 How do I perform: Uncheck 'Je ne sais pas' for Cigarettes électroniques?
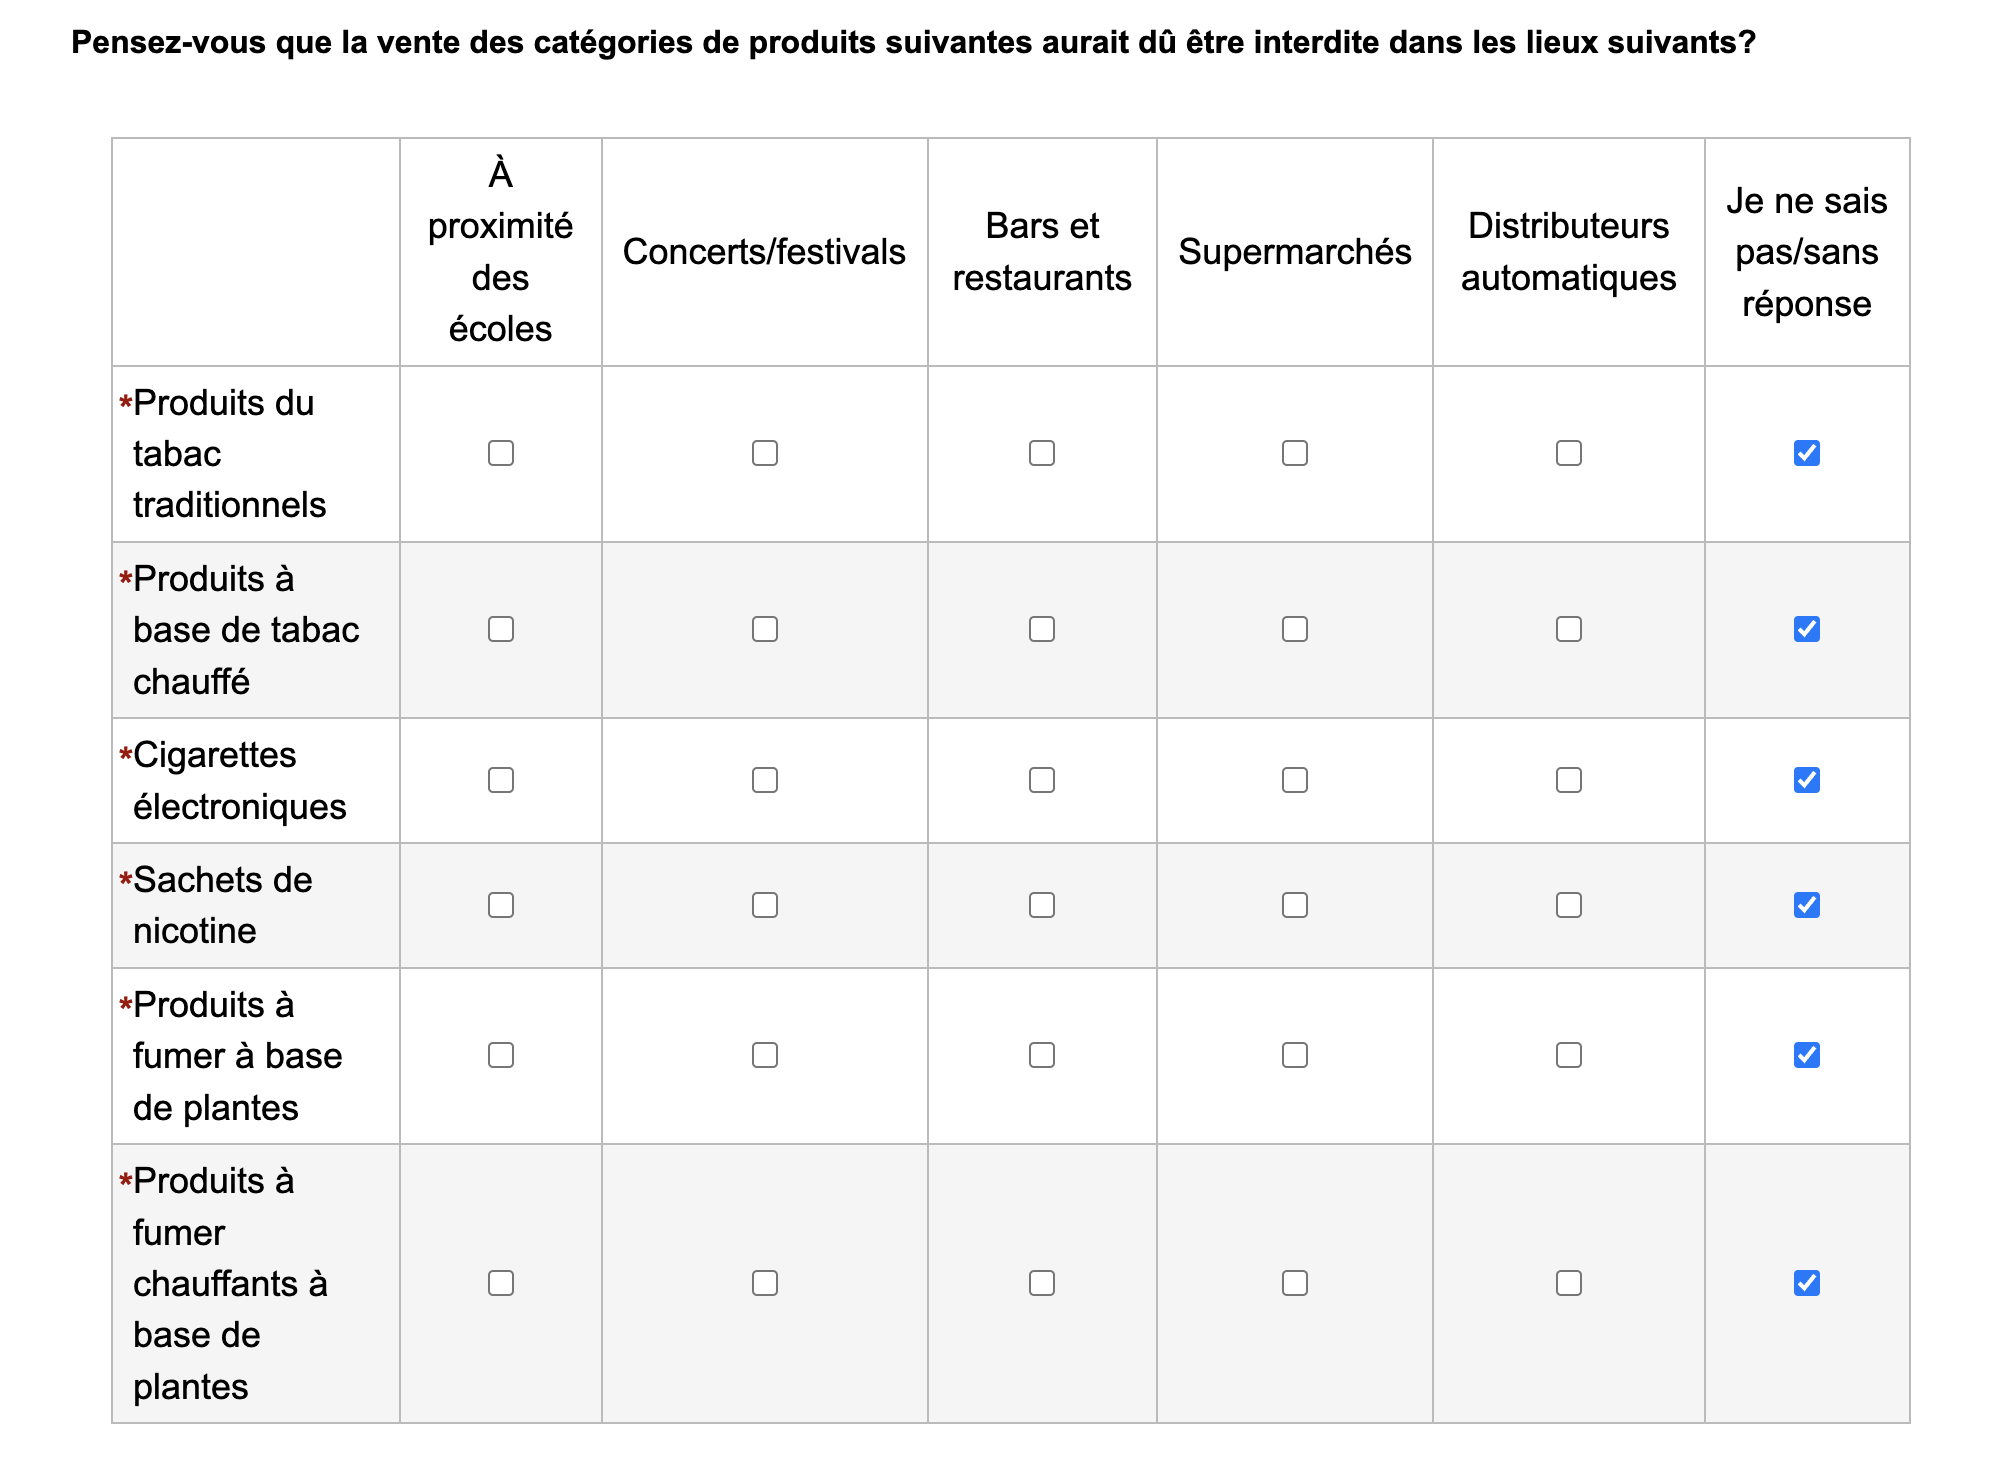1807,780
